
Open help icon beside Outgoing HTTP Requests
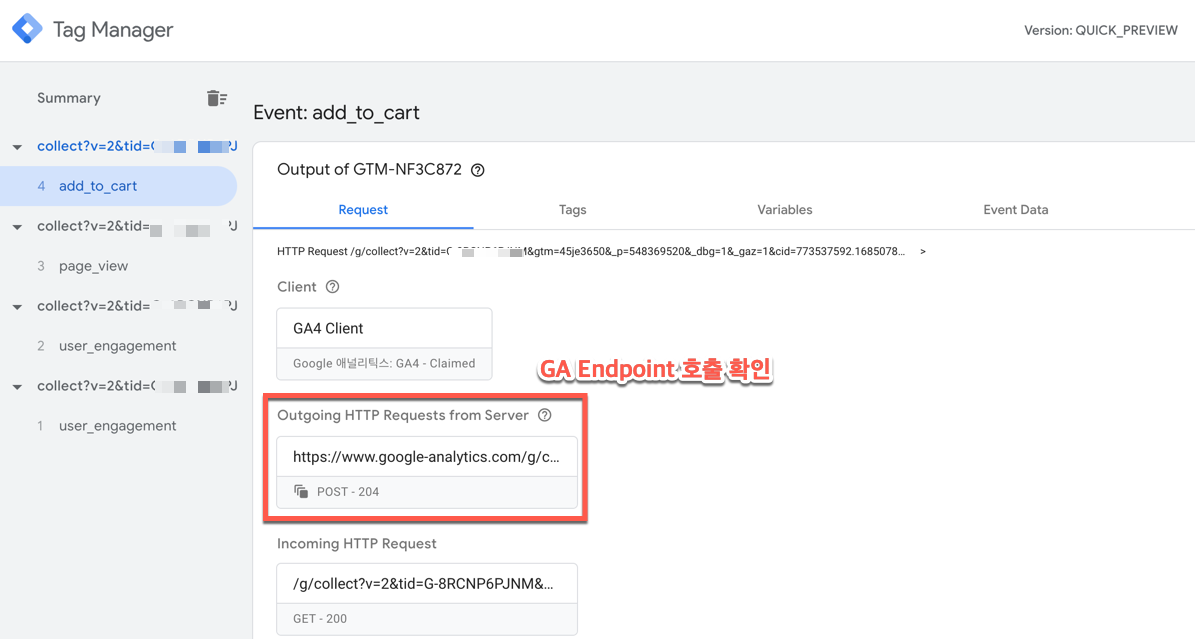(x=544, y=415)
